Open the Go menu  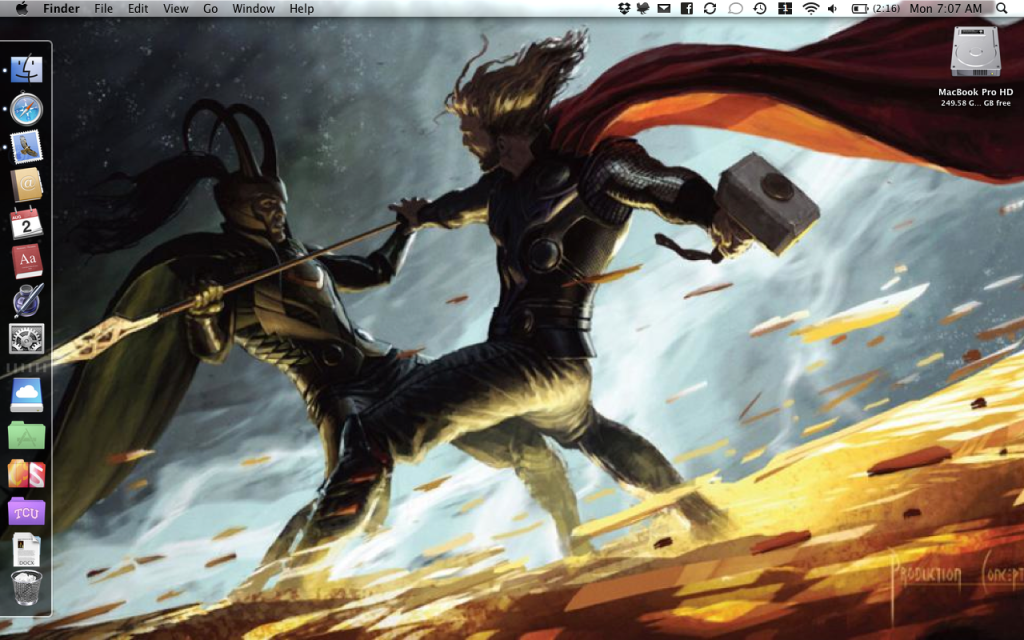pyautogui.click(x=210, y=8)
